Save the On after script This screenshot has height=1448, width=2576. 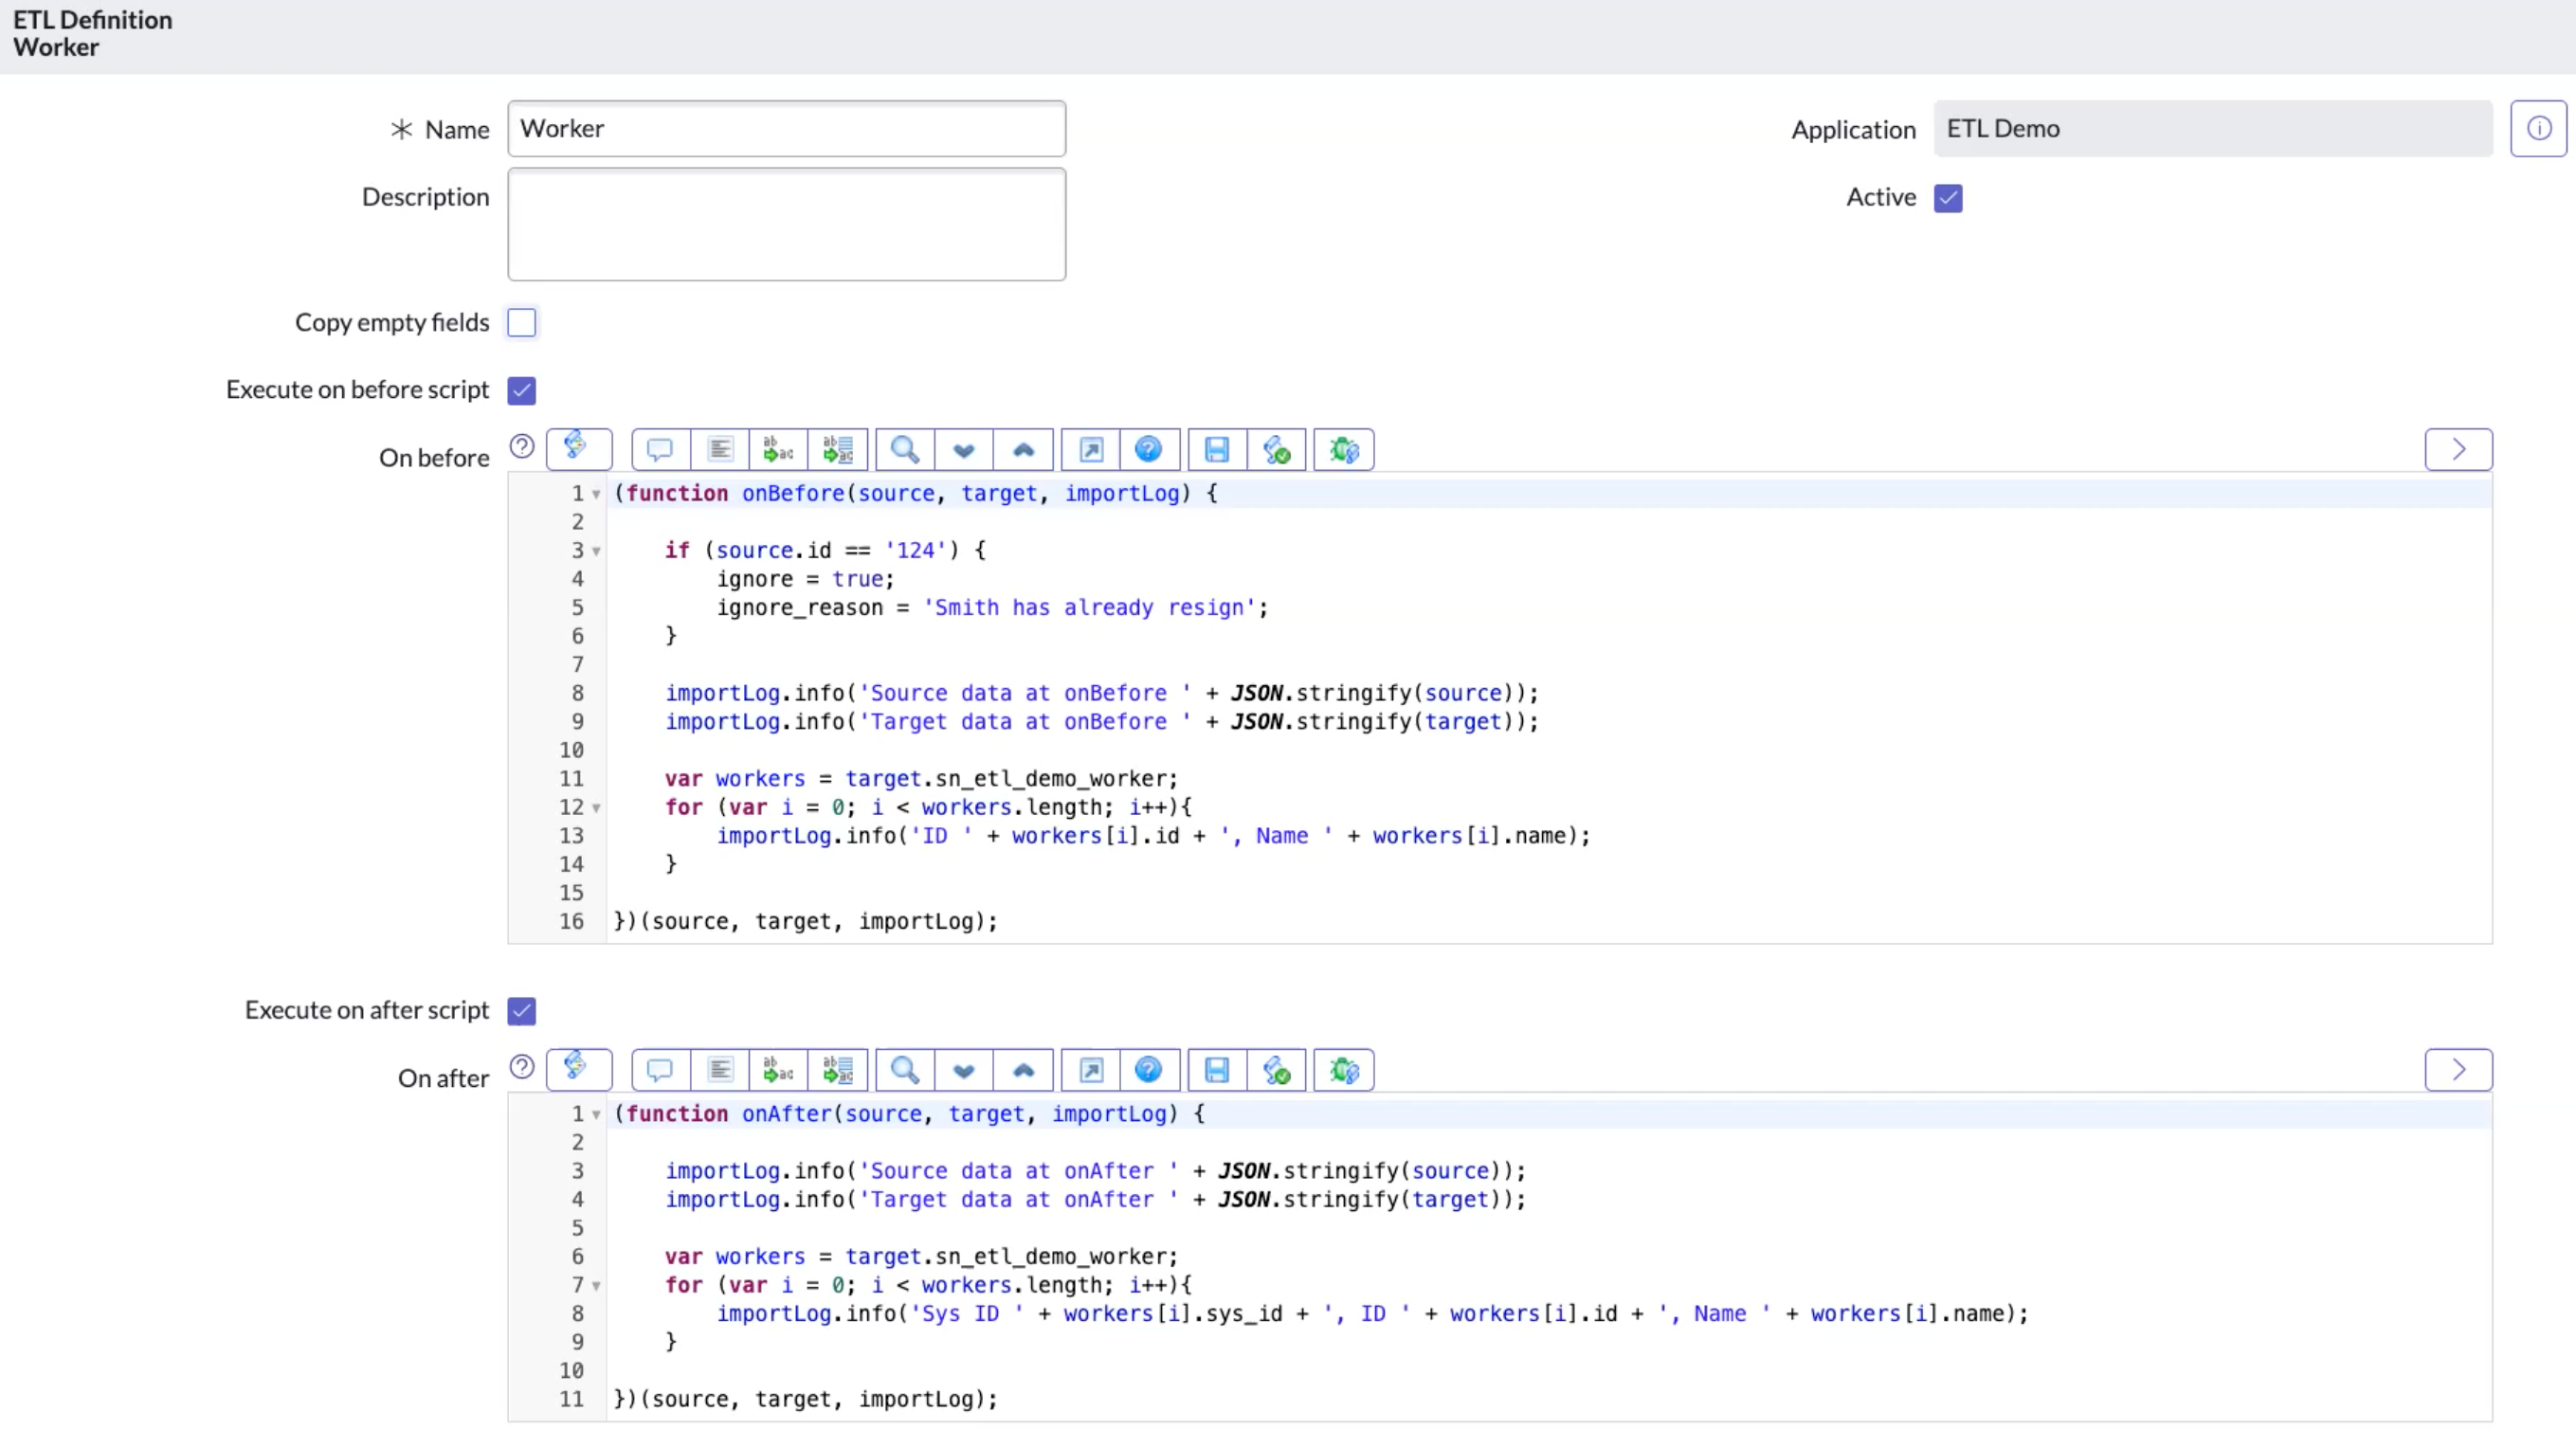[x=1217, y=1070]
